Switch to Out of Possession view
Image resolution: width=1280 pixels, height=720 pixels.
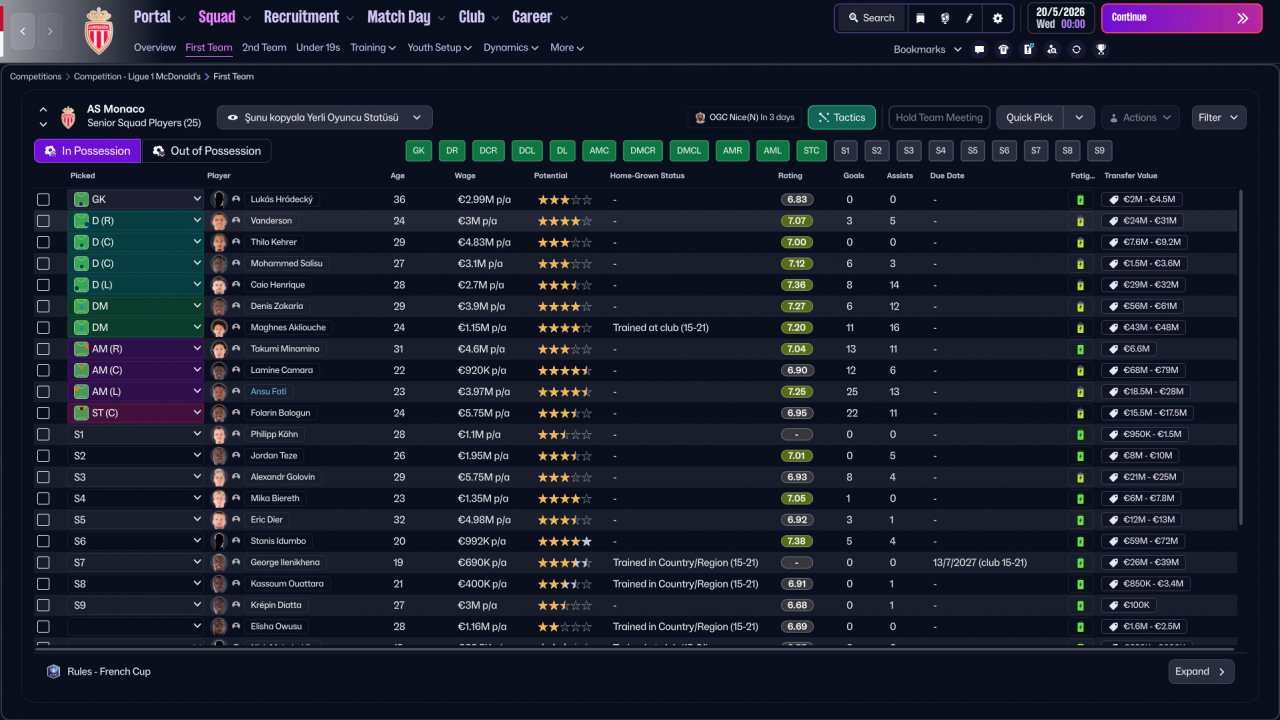click(207, 151)
